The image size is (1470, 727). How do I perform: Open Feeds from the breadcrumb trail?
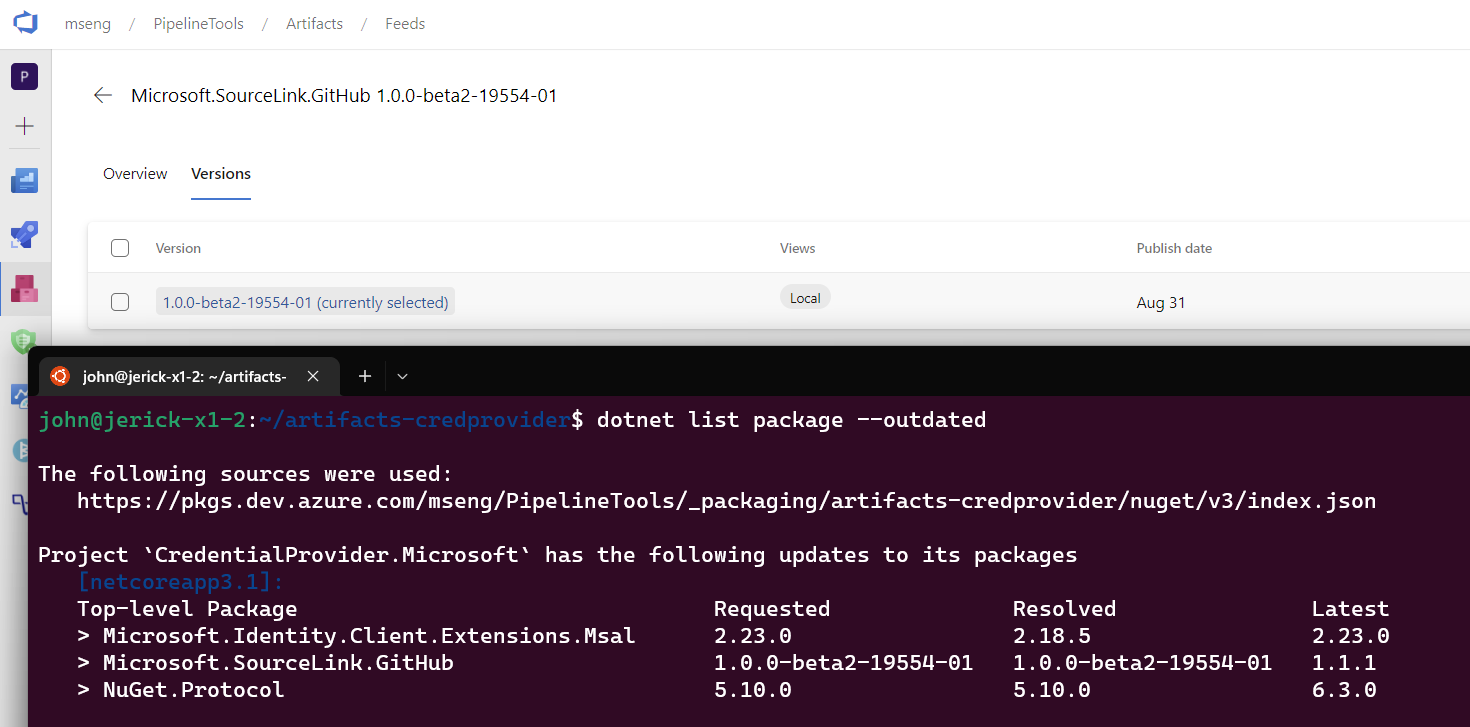(405, 23)
